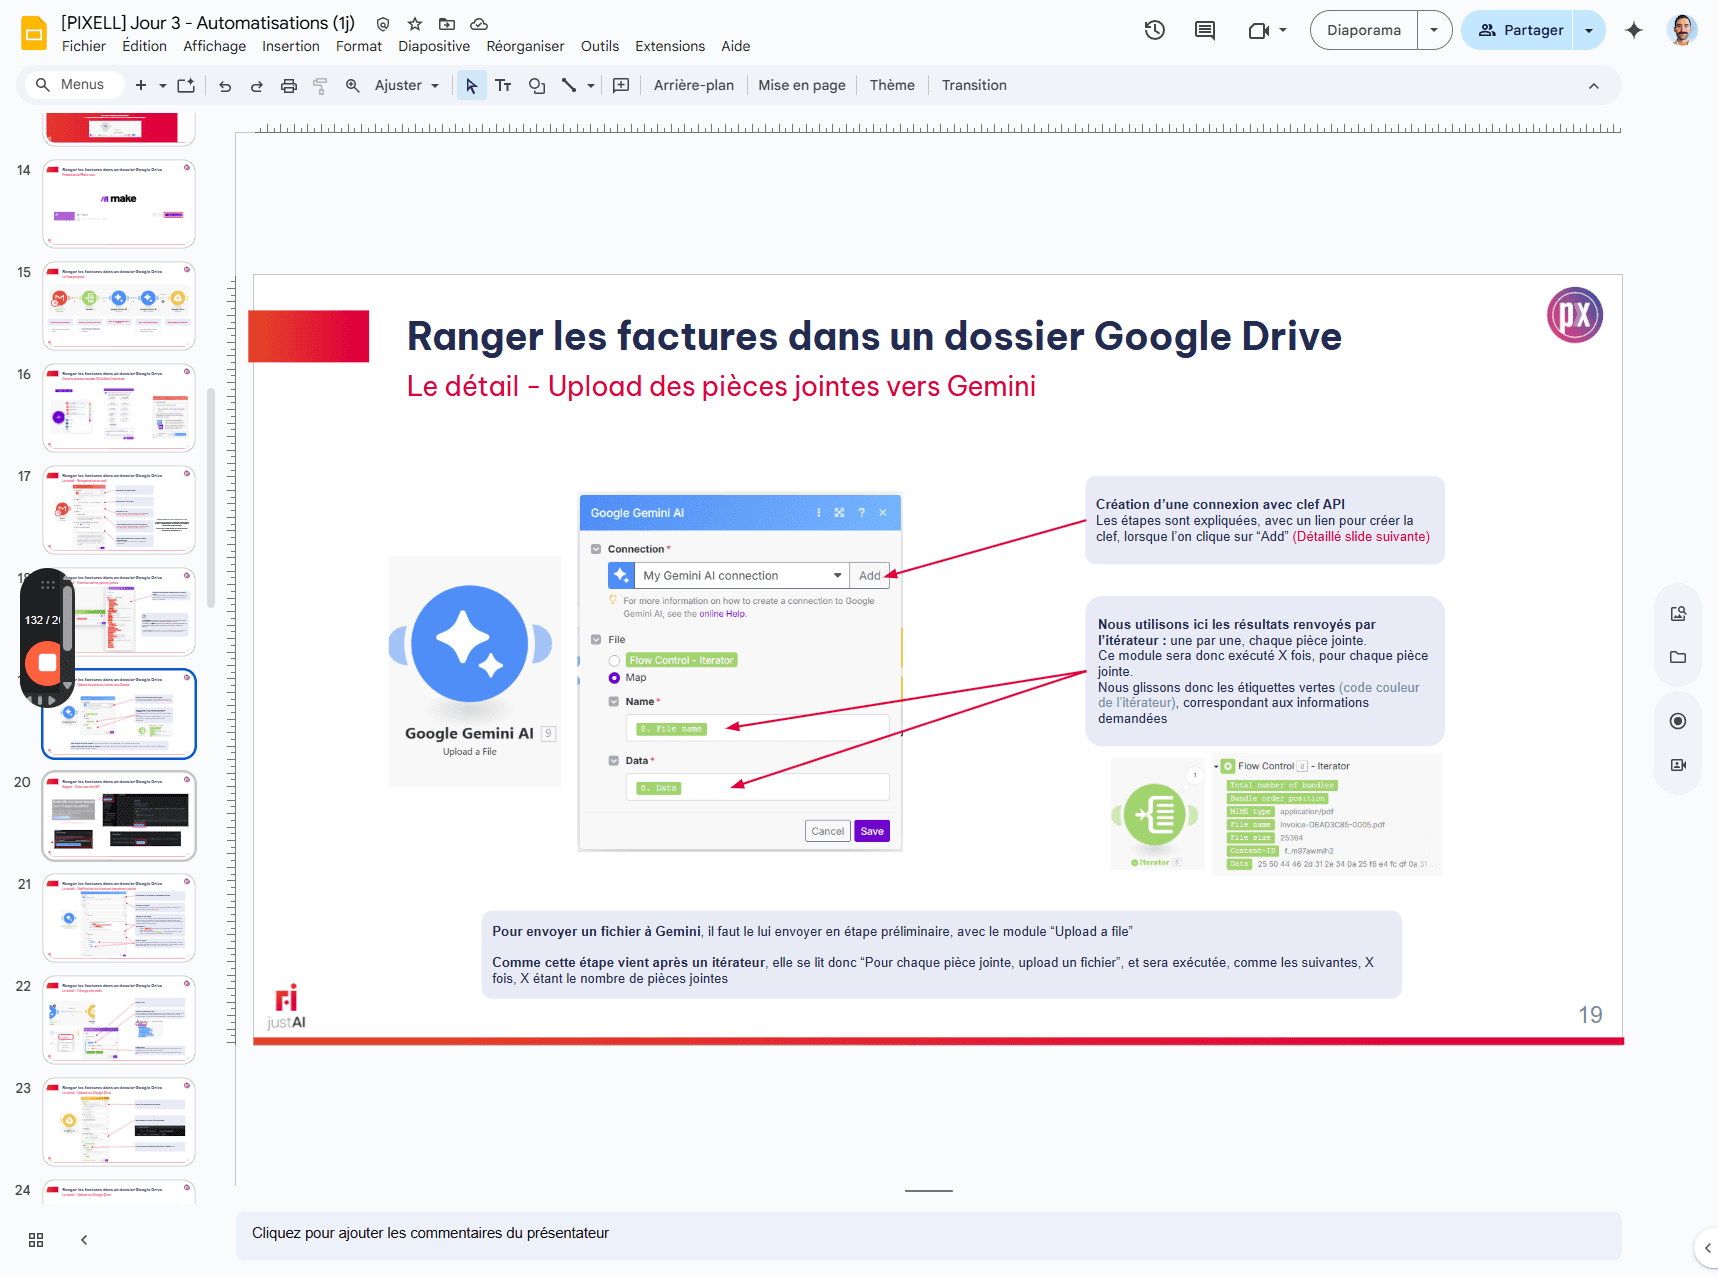Viewport: 1718px width, 1276px height.
Task: Open the Google Slides home logo
Action: coord(34,33)
